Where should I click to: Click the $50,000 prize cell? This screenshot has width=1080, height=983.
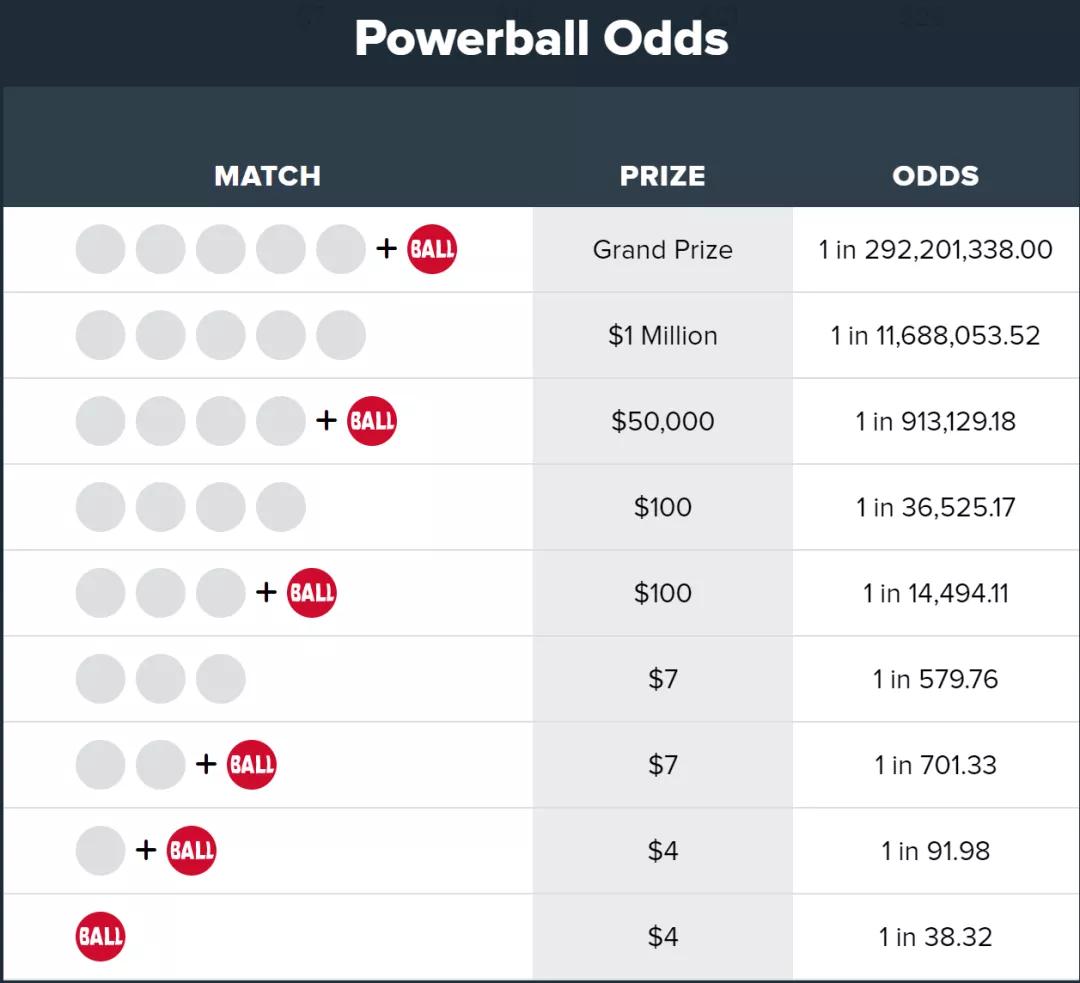pyautogui.click(x=662, y=421)
